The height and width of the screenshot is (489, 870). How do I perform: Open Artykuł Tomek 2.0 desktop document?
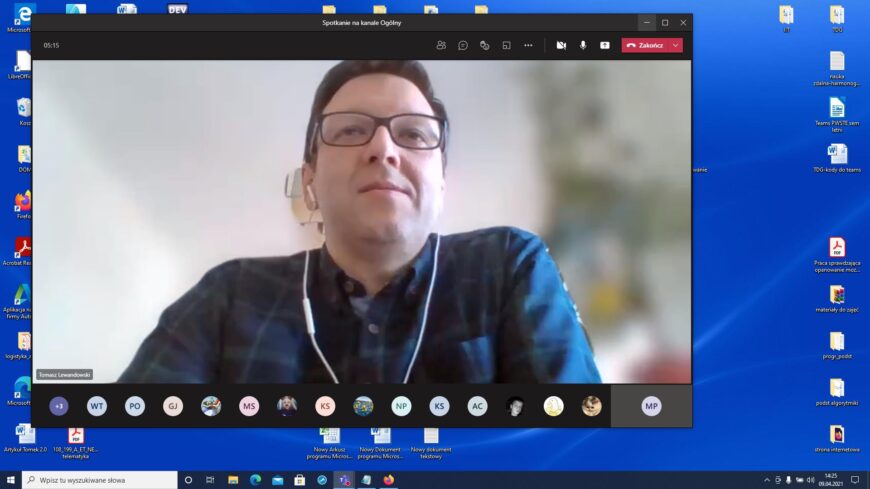[25, 438]
